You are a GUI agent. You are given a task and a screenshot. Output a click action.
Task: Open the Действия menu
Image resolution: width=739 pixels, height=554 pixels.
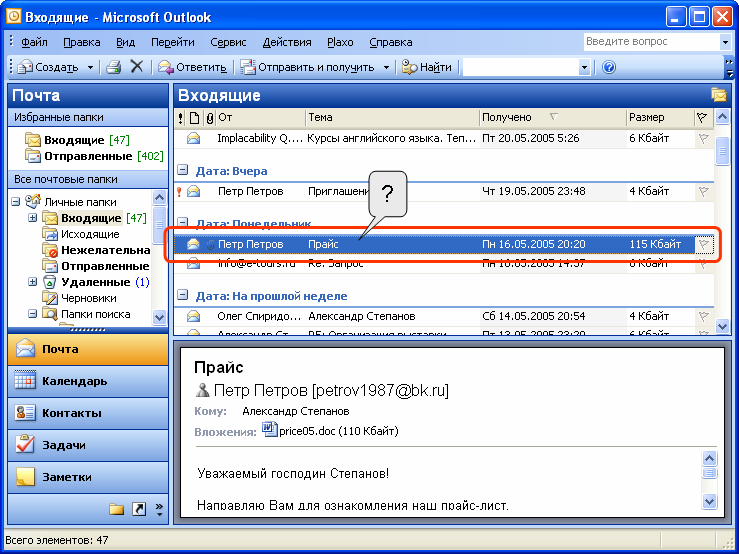[287, 42]
